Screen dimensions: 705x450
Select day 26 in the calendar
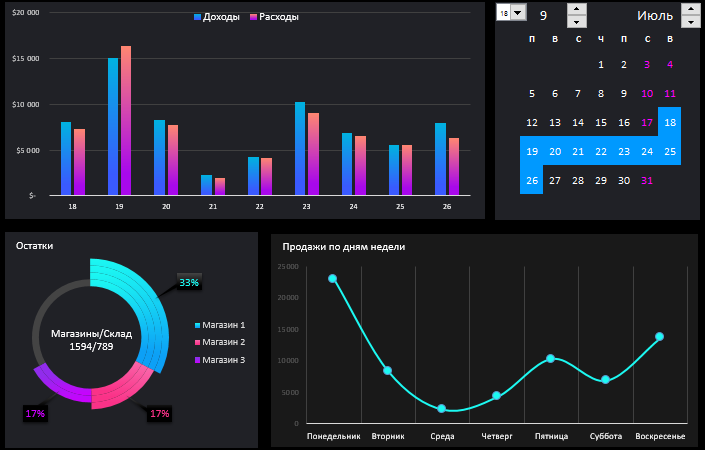531,180
